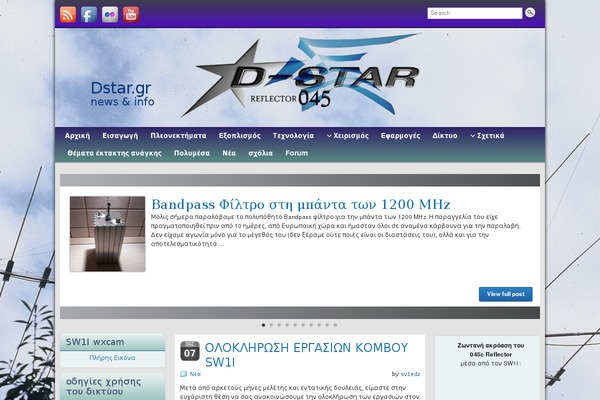Open the Εισαγωγή menu item
The width and height of the screenshot is (600, 400).
(120, 136)
